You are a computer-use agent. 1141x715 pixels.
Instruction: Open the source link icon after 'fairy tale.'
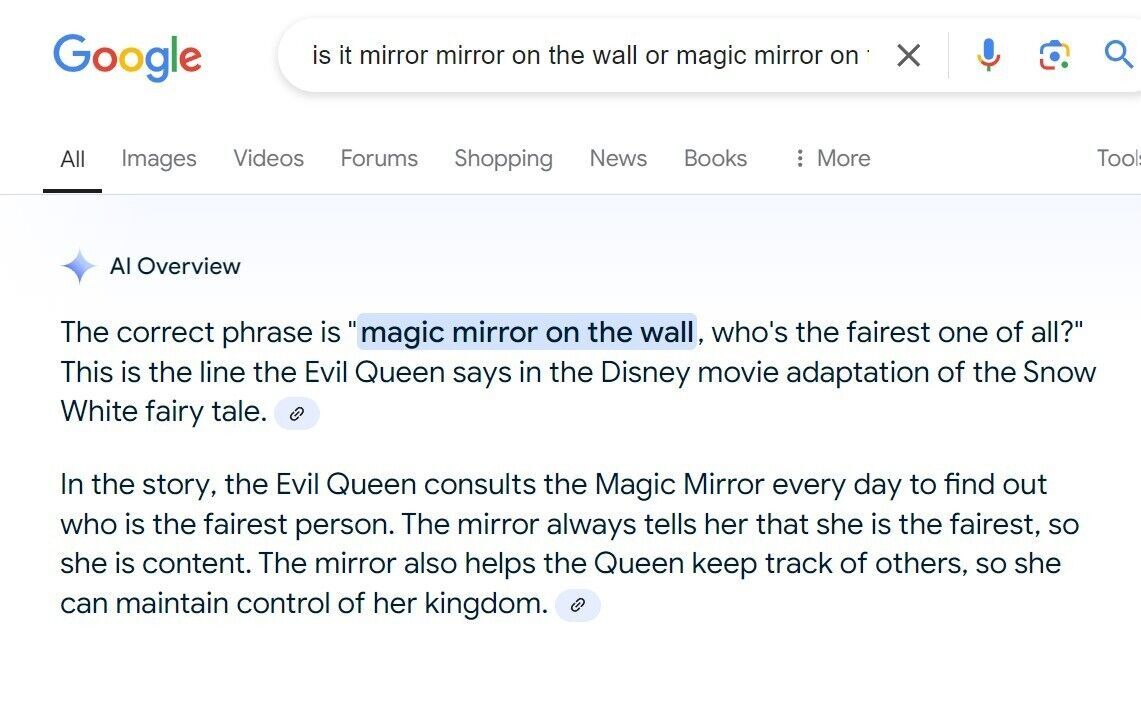297,414
